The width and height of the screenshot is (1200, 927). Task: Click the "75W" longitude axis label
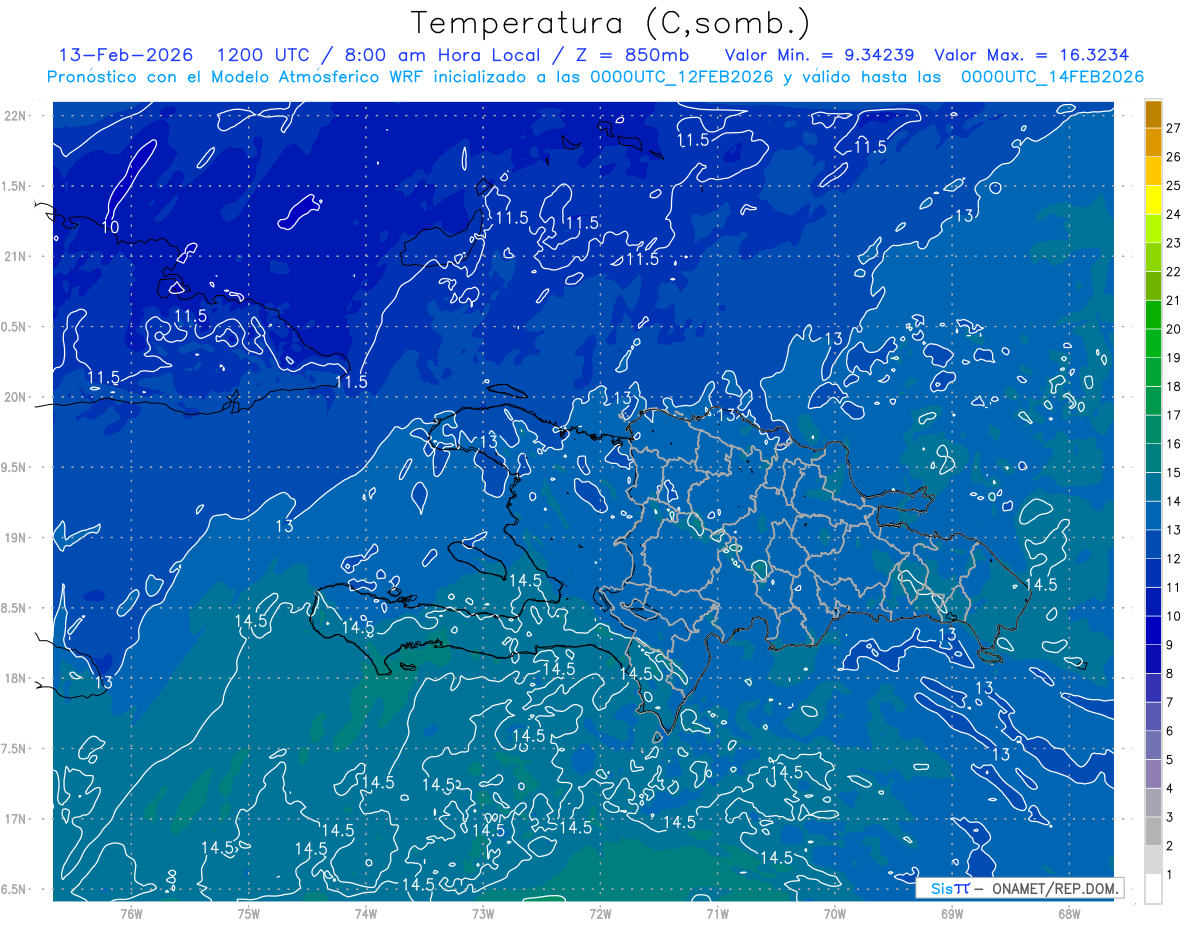(248, 913)
